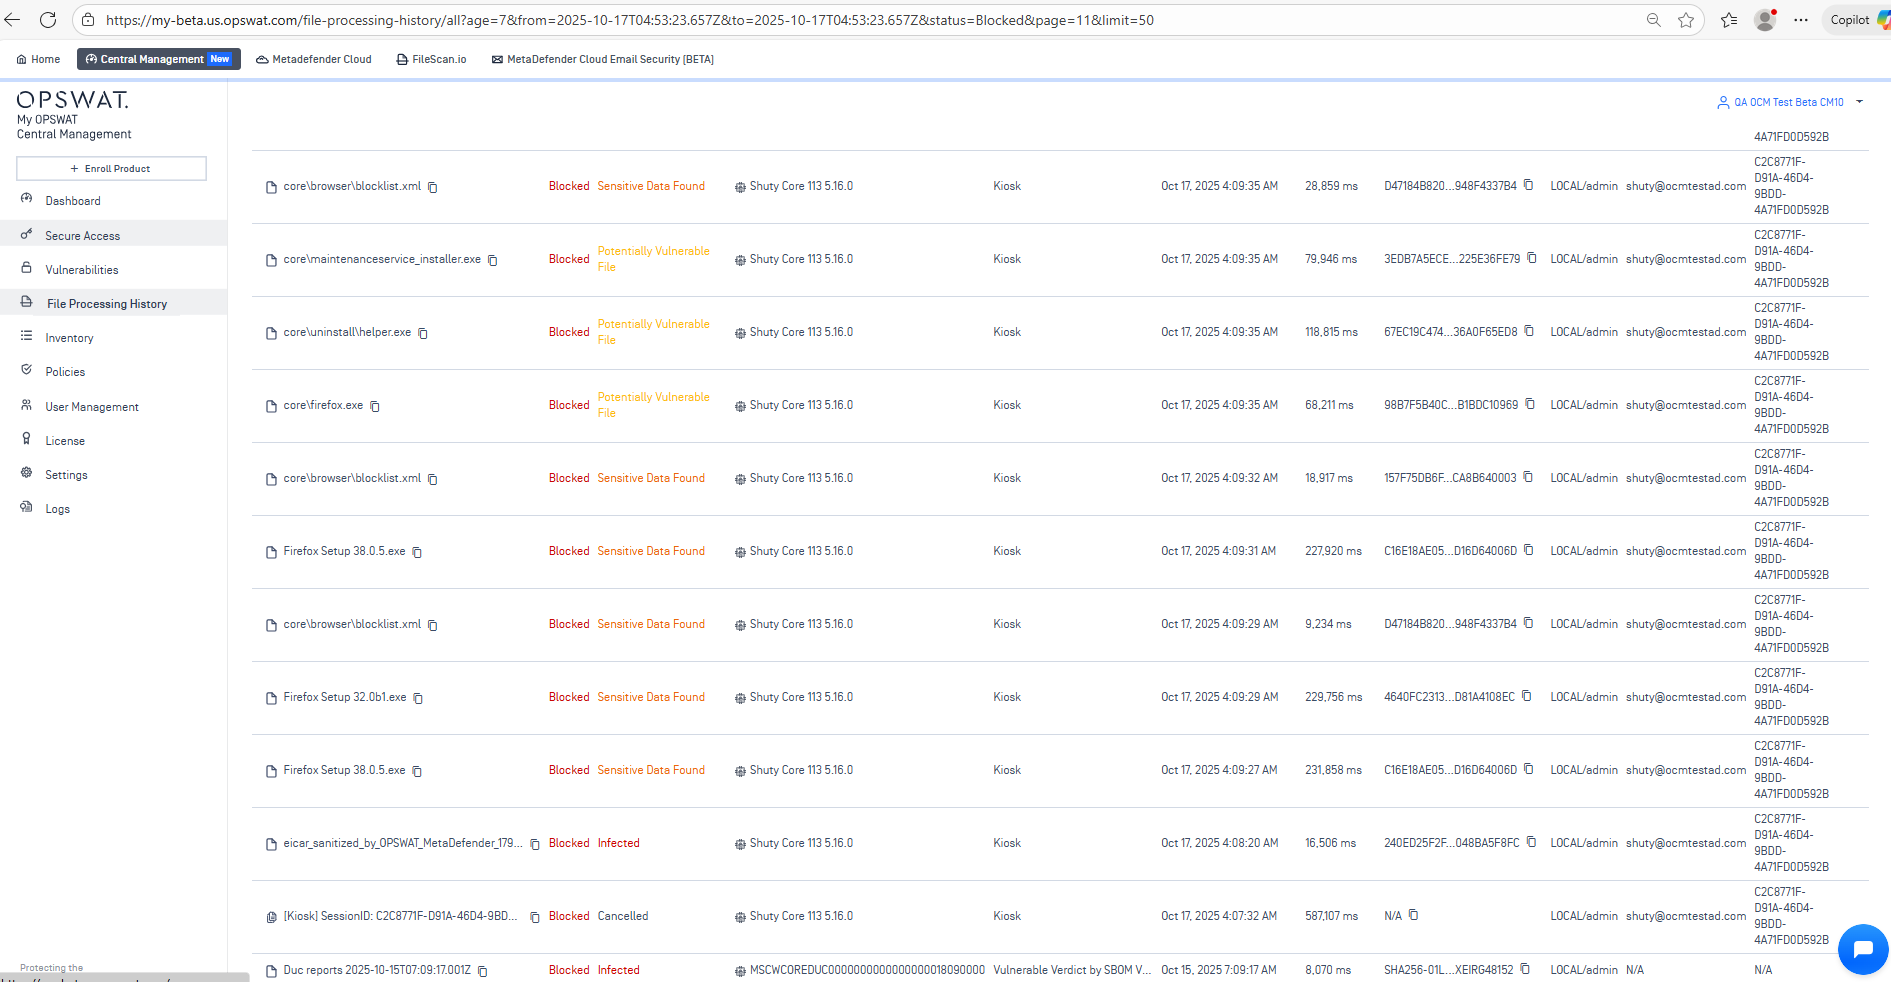
Task: Copy hash 3EDB7A5ECE of maintenanceservice installer
Action: (x=1531, y=258)
